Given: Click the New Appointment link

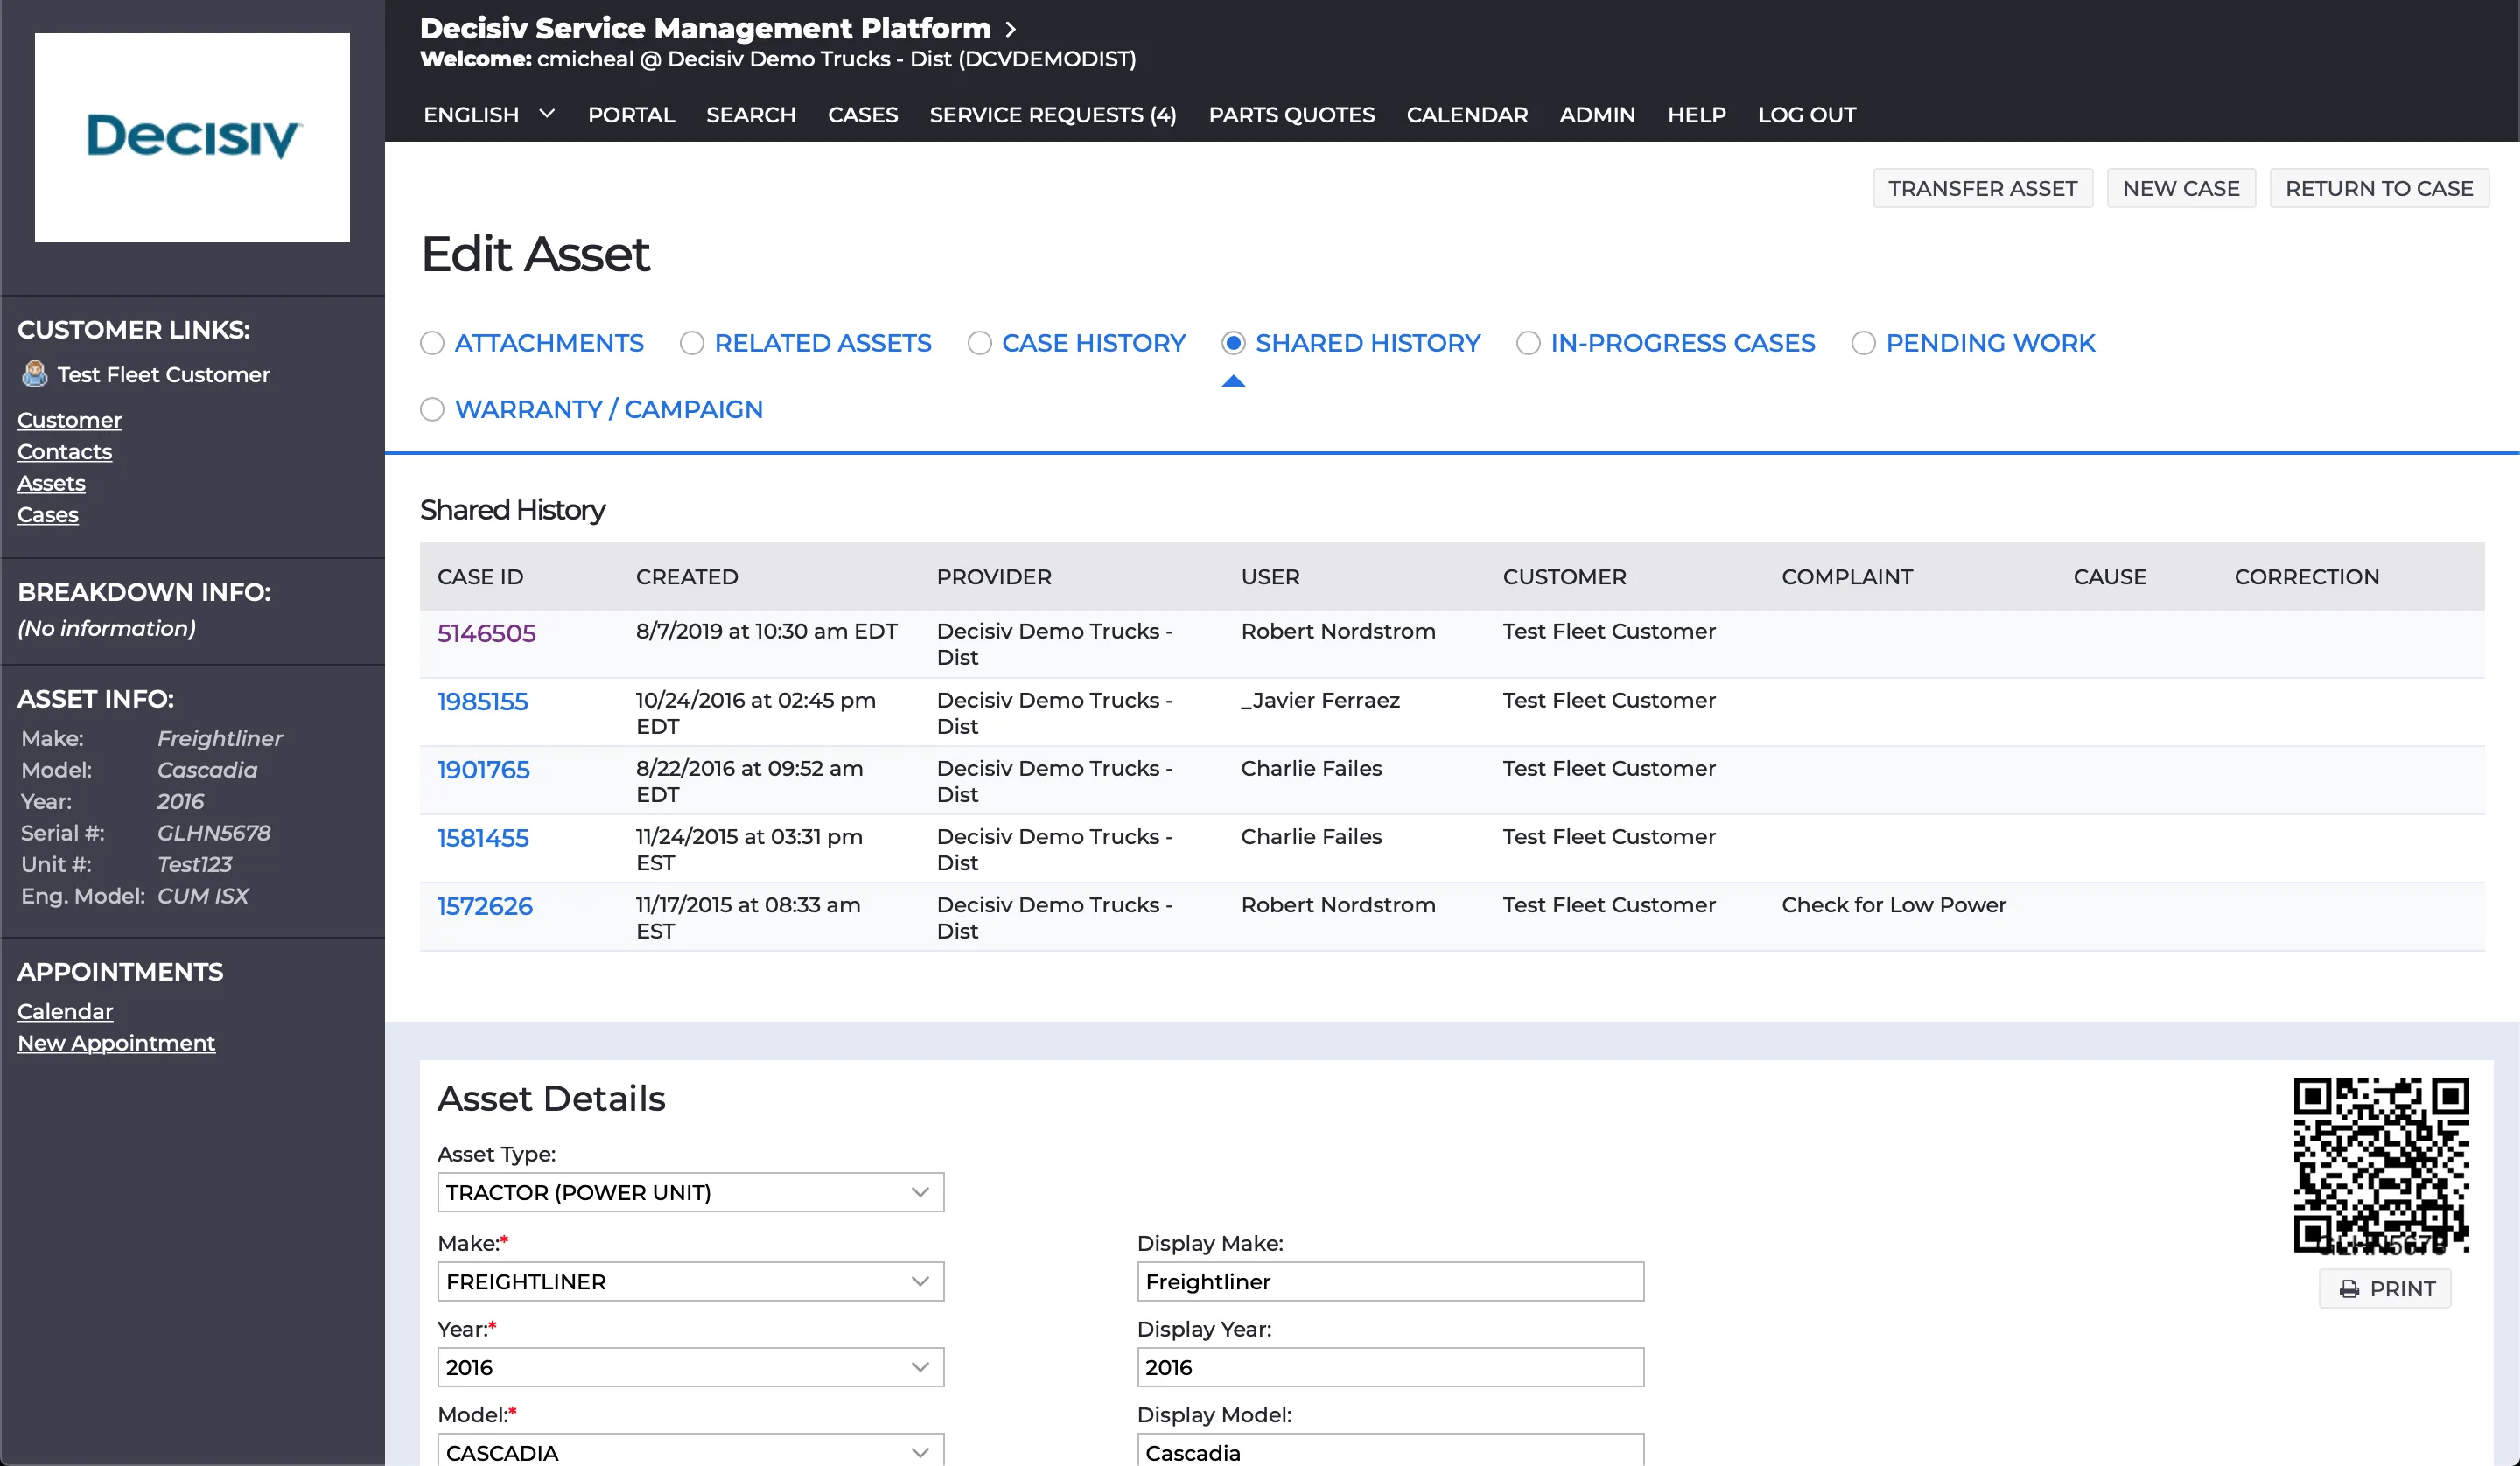Looking at the screenshot, I should (x=116, y=1042).
